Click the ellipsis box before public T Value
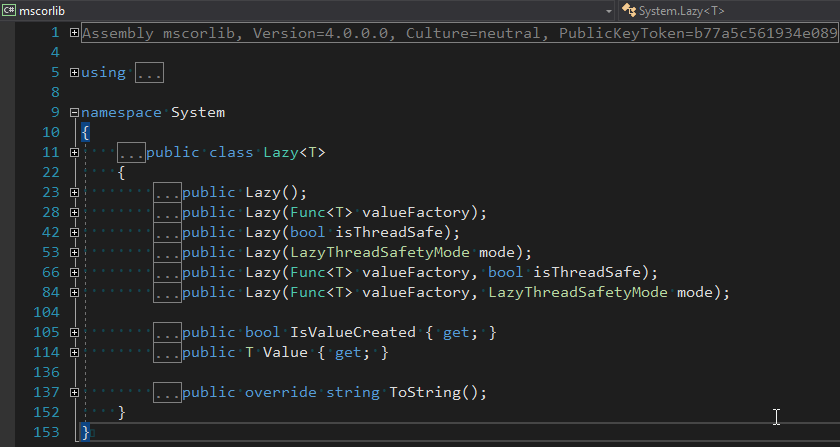Image resolution: width=840 pixels, height=447 pixels. tap(167, 353)
